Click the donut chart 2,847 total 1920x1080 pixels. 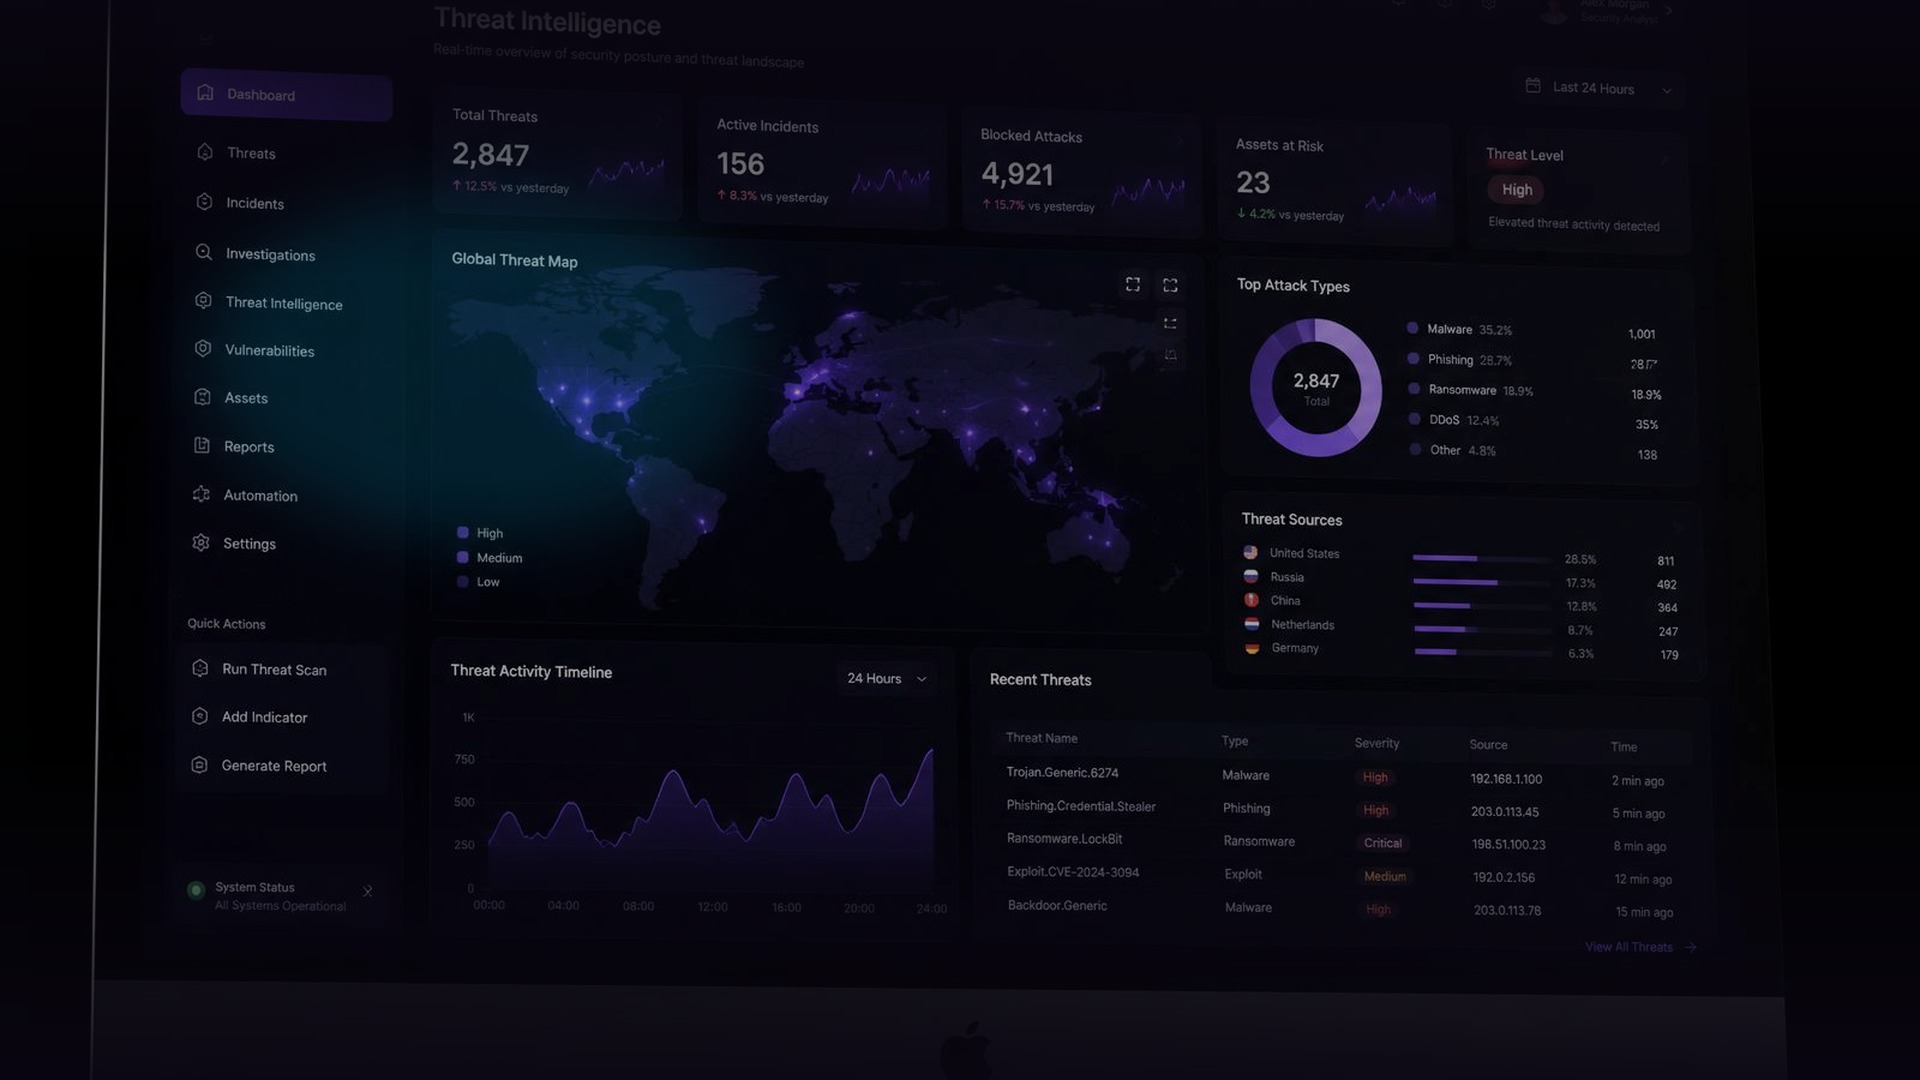pyautogui.click(x=1316, y=388)
